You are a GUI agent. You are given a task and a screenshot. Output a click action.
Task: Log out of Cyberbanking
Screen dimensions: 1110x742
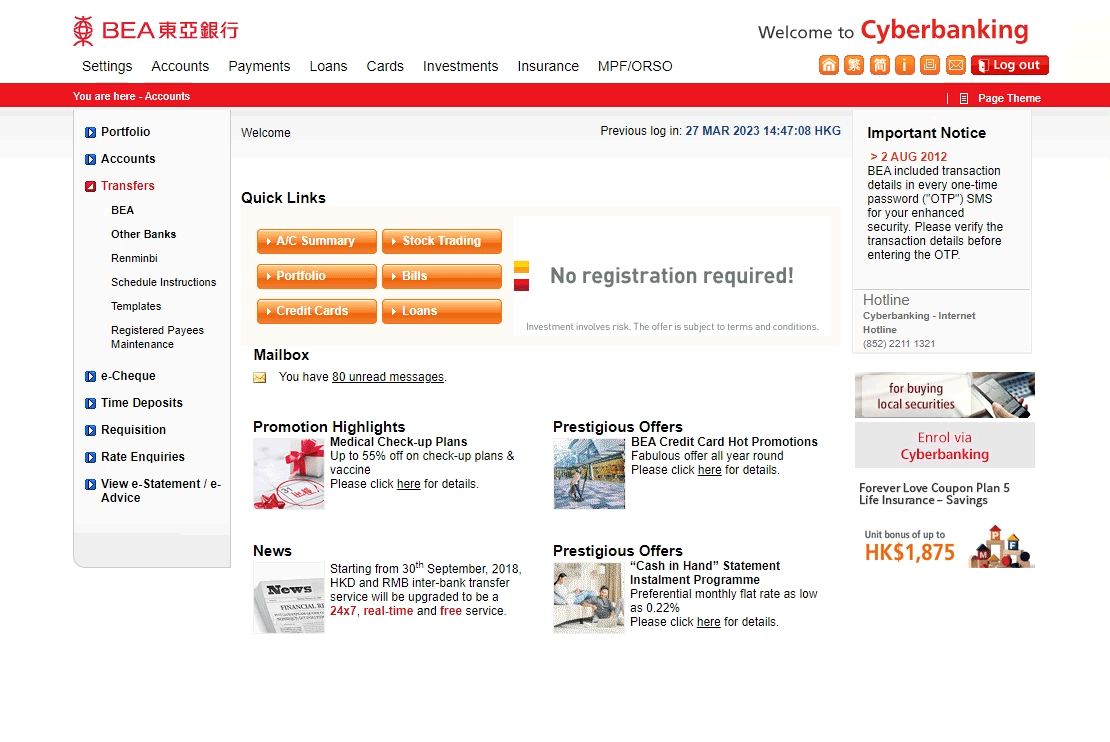[1009, 65]
